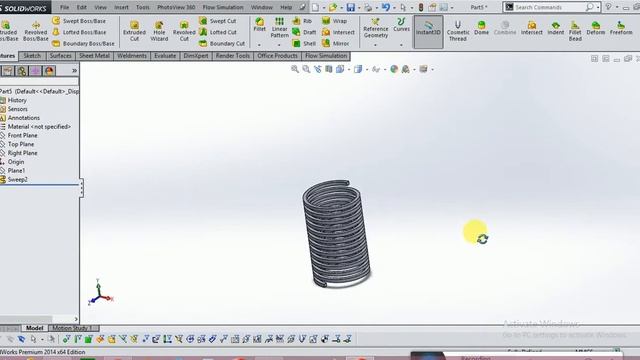This screenshot has width=640, height=360.
Task: Click the Undo icon
Action: (386, 7)
